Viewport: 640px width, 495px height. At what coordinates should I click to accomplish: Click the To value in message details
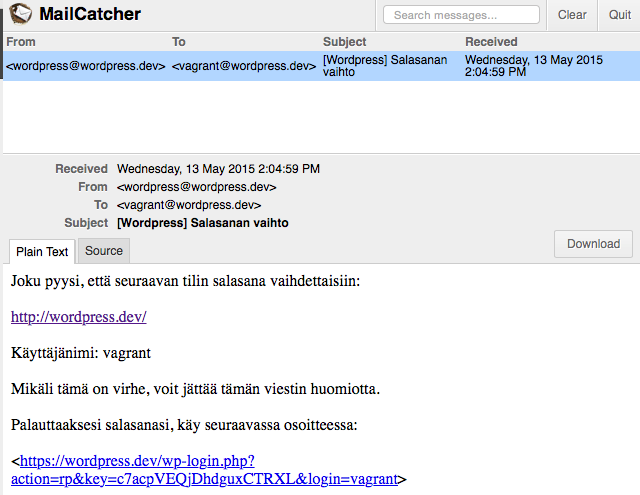point(189,205)
